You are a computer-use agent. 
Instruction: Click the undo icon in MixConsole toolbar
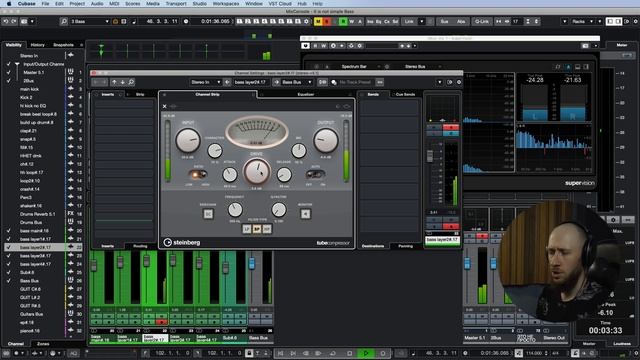[6, 21]
